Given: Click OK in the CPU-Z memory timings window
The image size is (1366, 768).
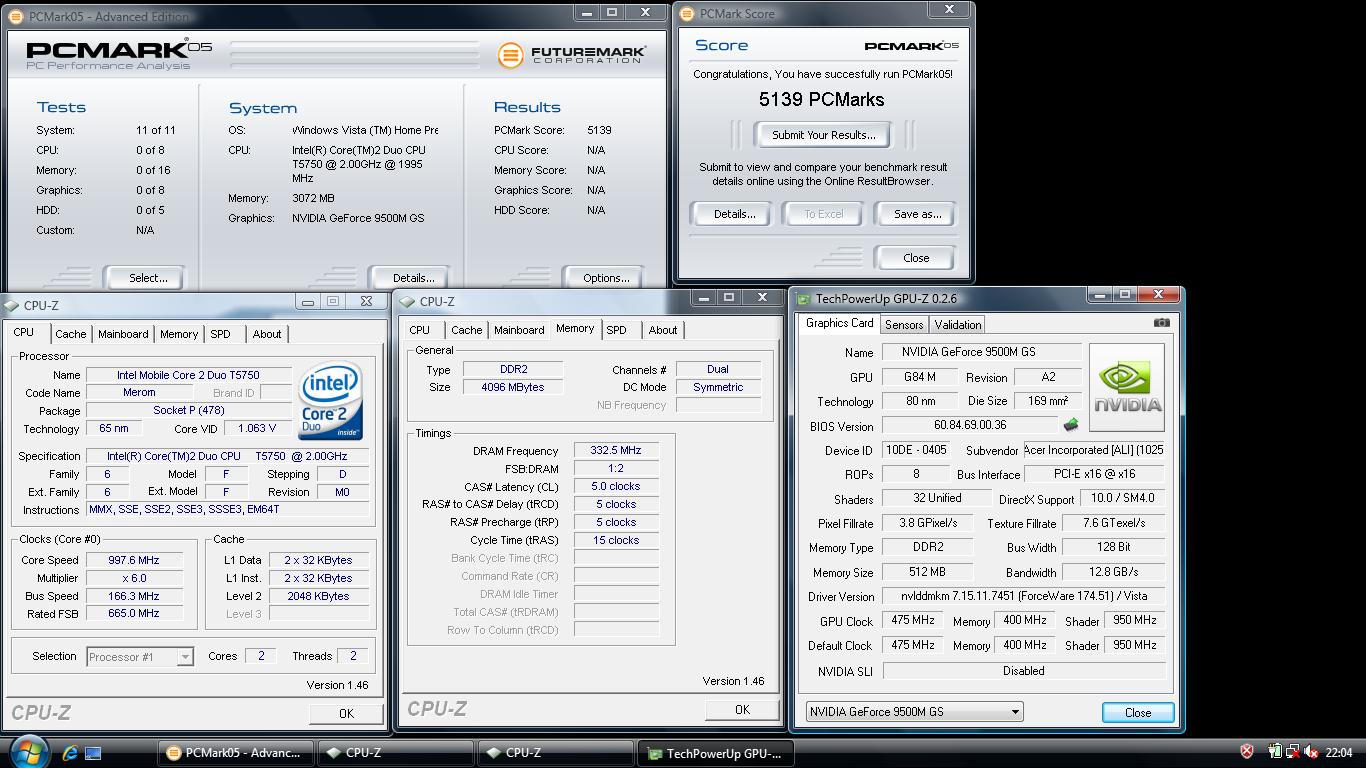Looking at the screenshot, I should click(x=741, y=709).
